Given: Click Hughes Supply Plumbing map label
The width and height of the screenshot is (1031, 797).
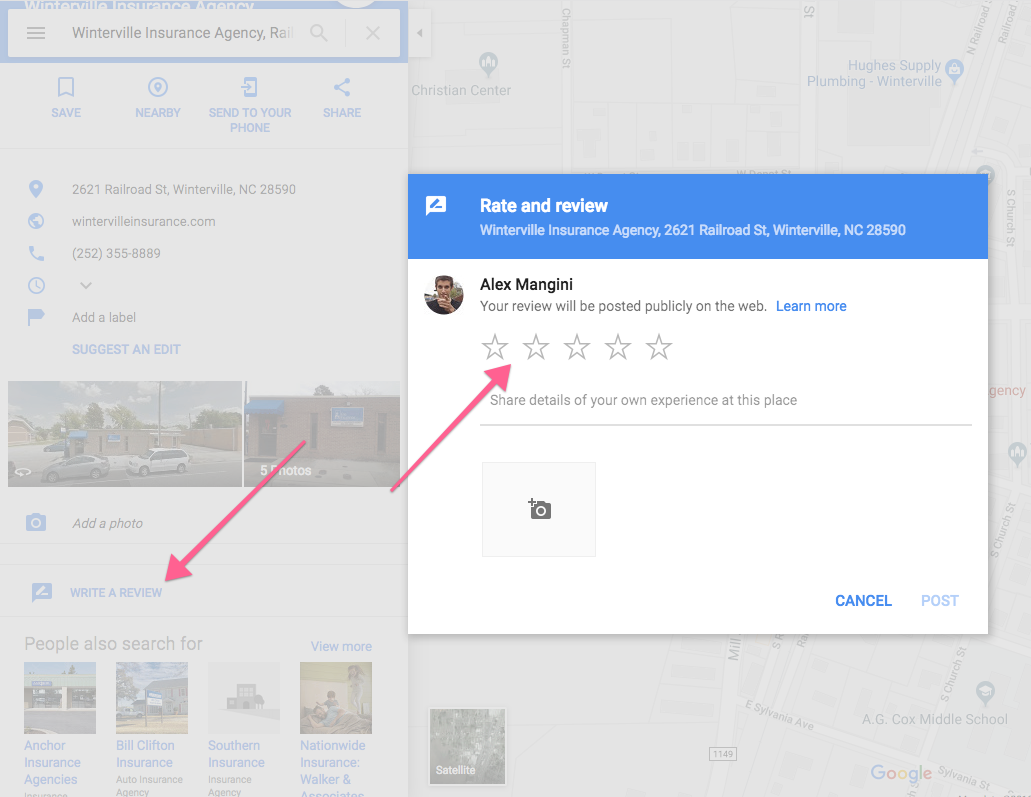Looking at the screenshot, I should (875, 74).
